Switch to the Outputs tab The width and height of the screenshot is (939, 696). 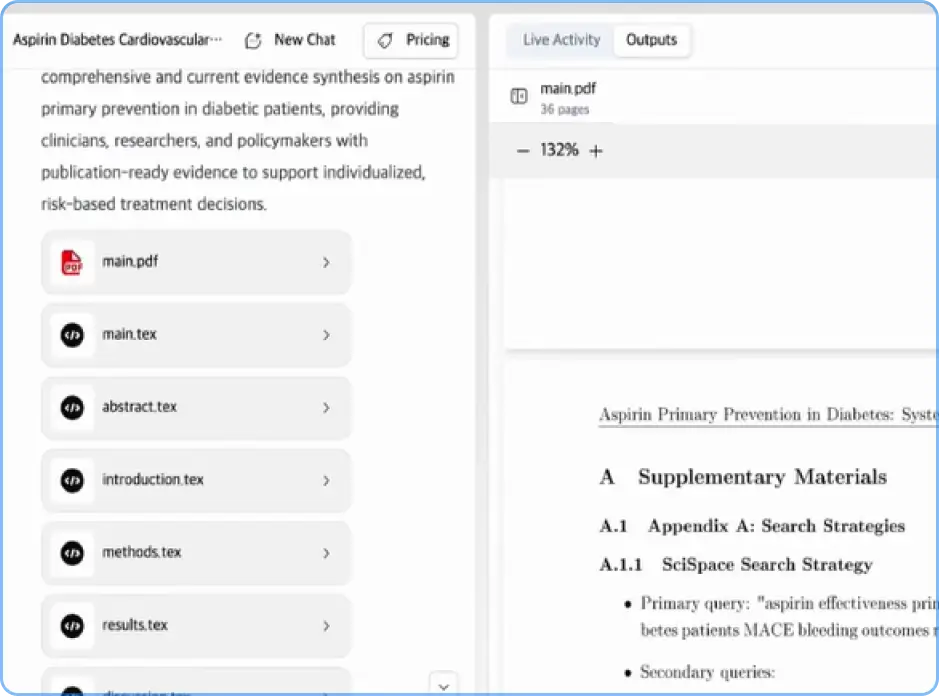tap(652, 40)
